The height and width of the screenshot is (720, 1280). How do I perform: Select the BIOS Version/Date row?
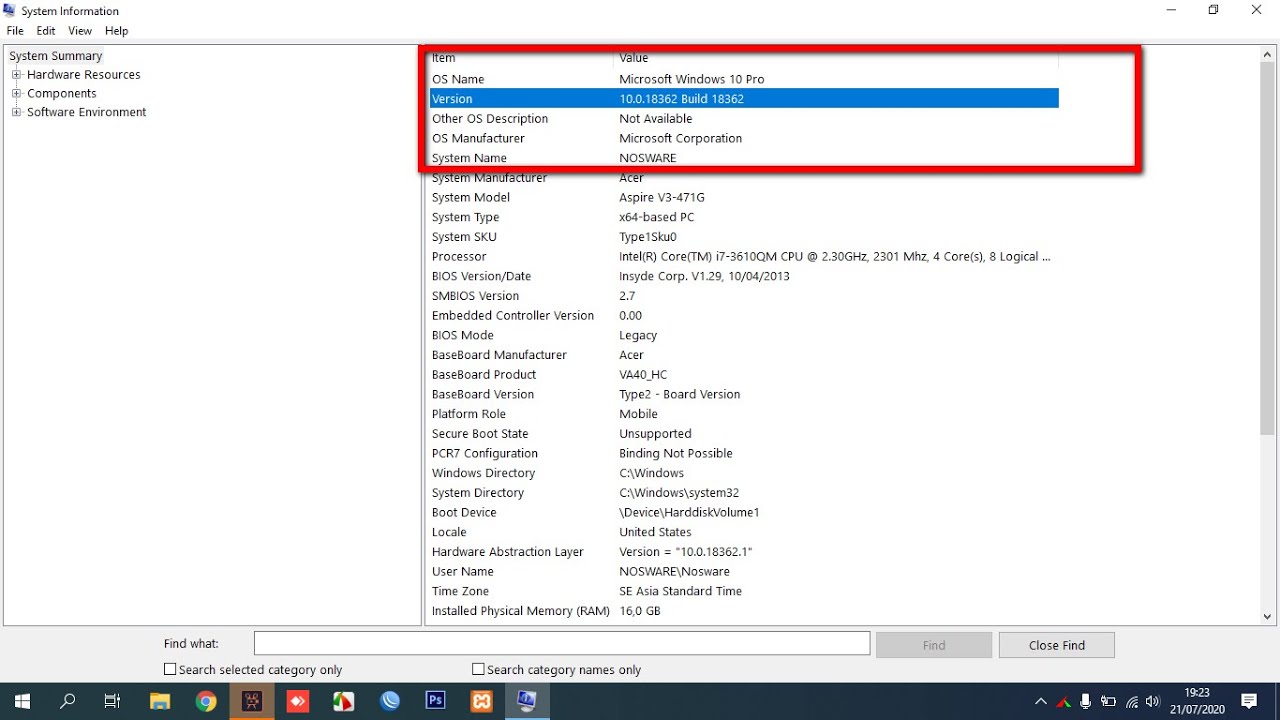click(744, 276)
